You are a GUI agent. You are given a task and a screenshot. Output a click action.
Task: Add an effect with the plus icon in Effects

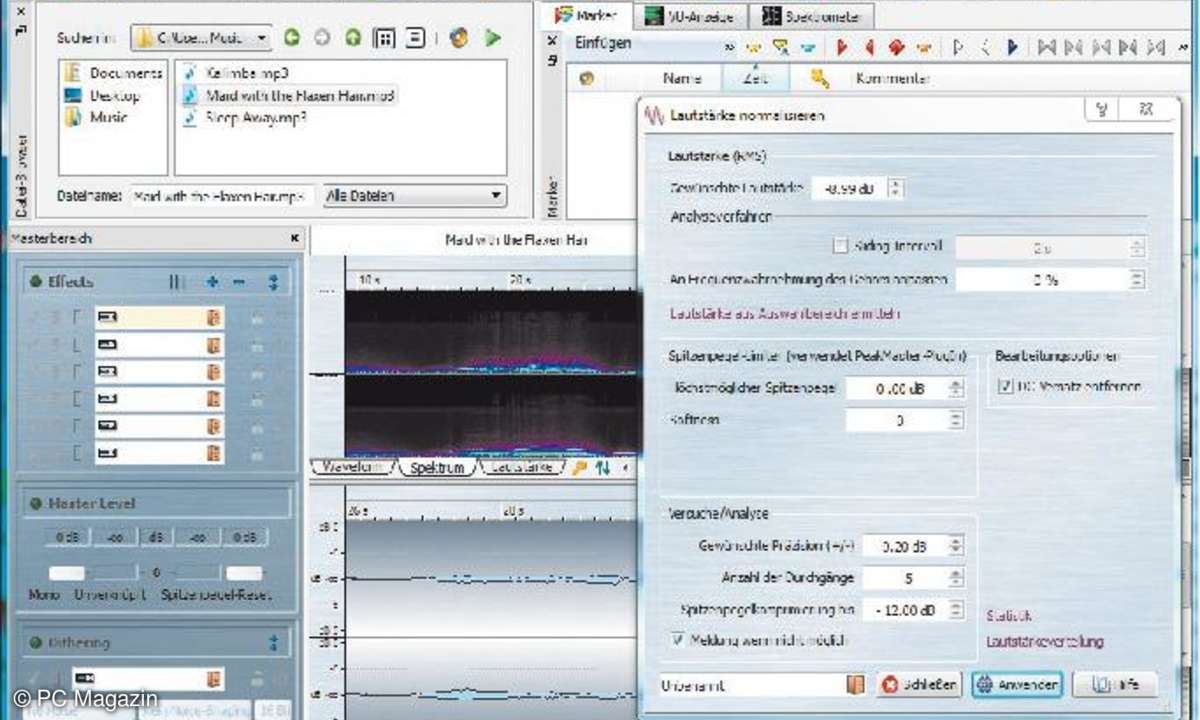(212, 283)
